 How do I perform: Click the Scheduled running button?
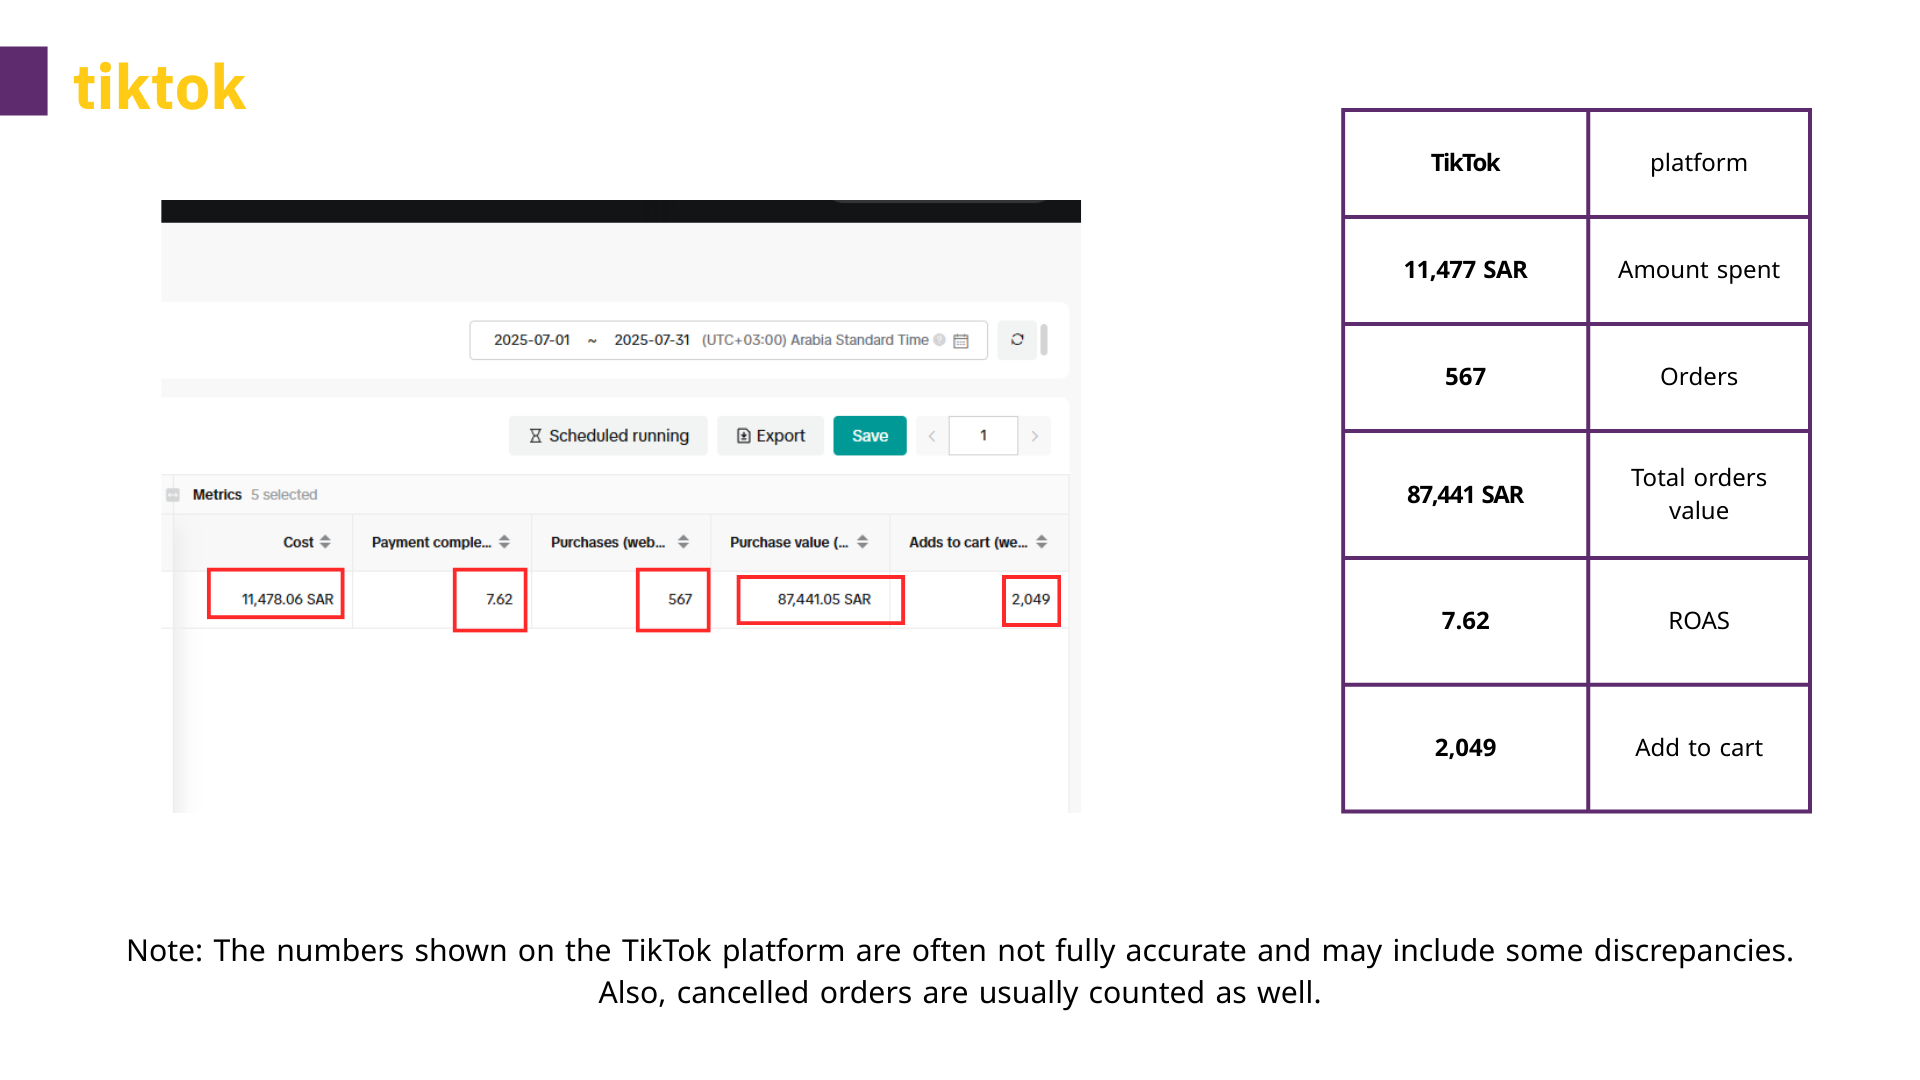608,436
